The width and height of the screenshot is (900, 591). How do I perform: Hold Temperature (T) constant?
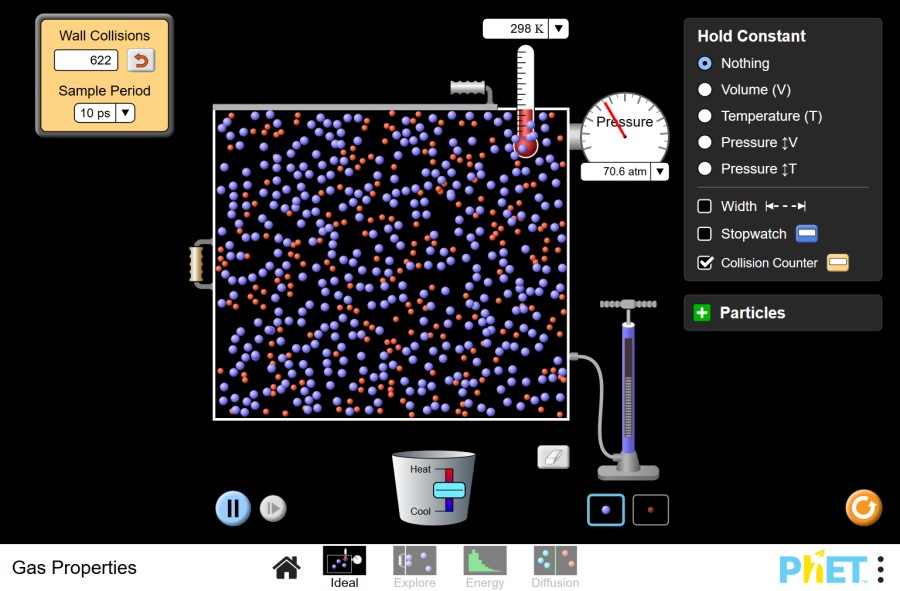704,116
